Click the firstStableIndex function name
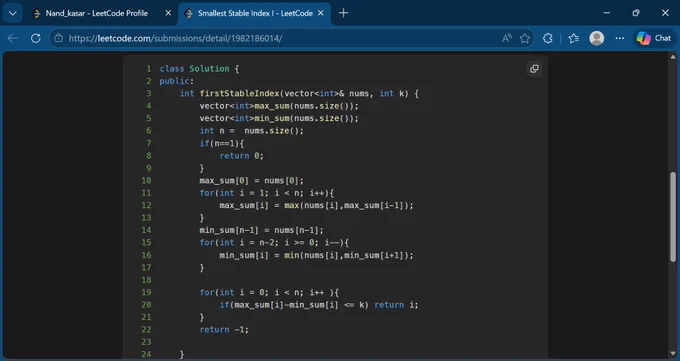The width and height of the screenshot is (680, 361). tap(239, 93)
